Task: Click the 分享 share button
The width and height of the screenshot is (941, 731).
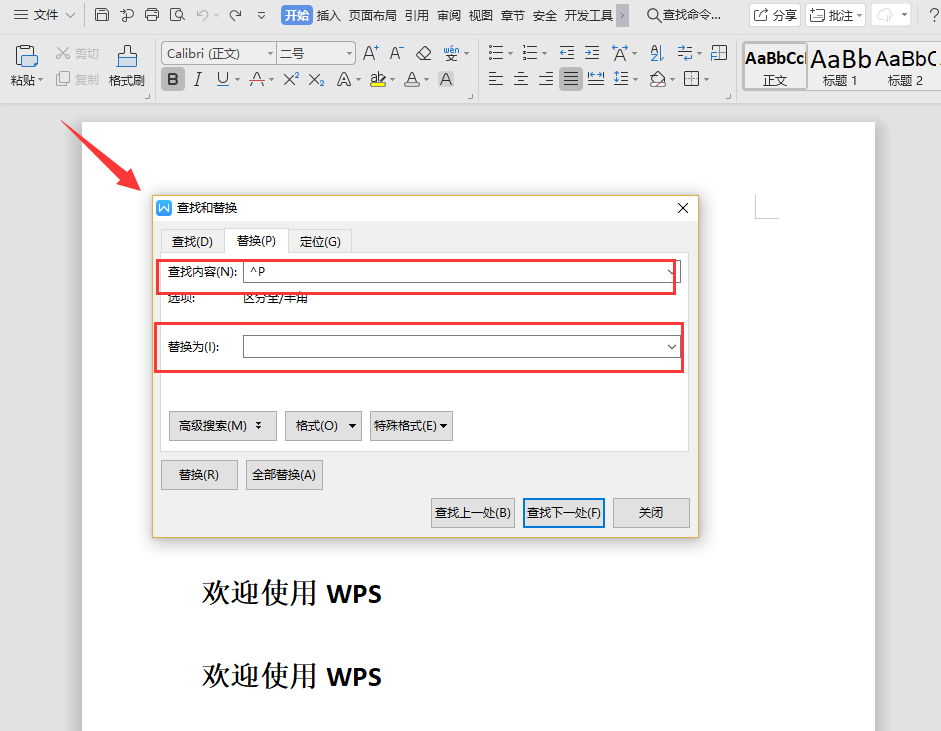Action: 775,15
